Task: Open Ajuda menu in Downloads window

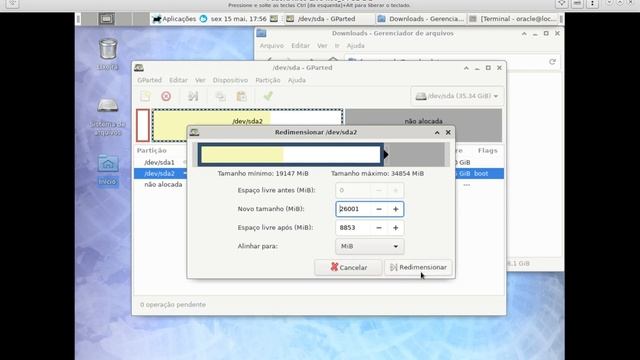Action: pyautogui.click(x=356, y=46)
